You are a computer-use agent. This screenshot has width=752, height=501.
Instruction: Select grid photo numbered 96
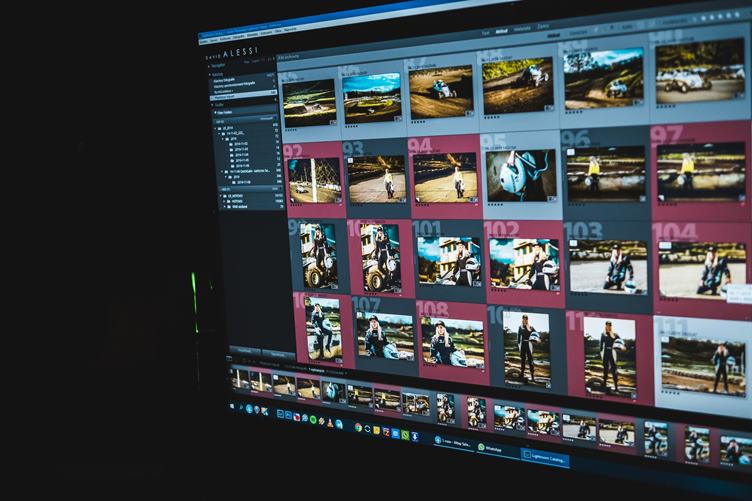pyautogui.click(x=607, y=173)
